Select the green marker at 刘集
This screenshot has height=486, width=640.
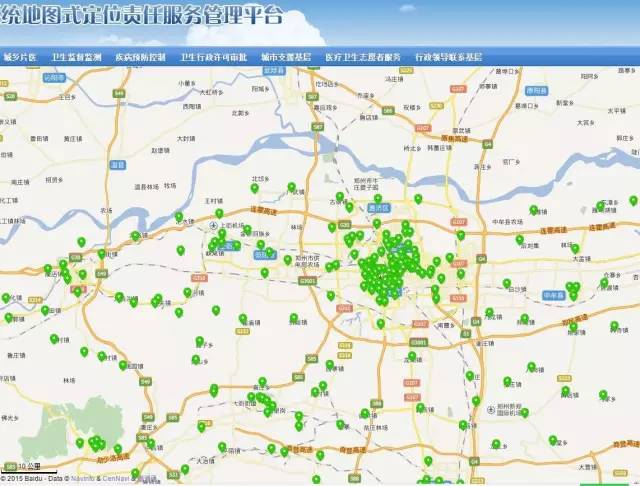520,240
